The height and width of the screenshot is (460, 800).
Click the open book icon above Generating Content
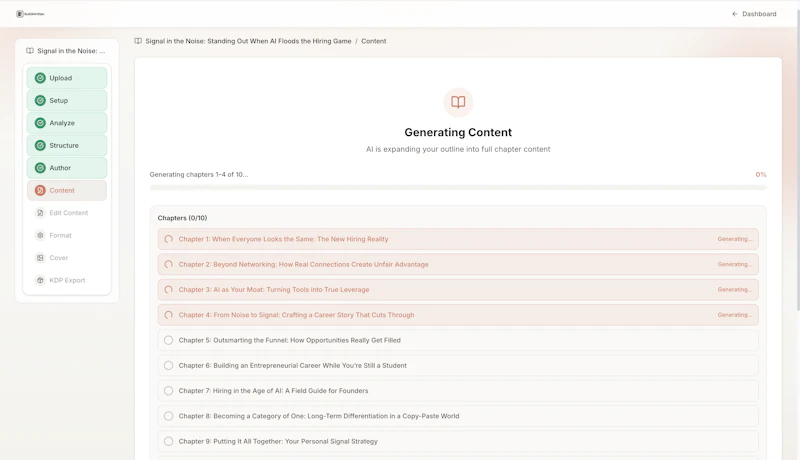(458, 102)
